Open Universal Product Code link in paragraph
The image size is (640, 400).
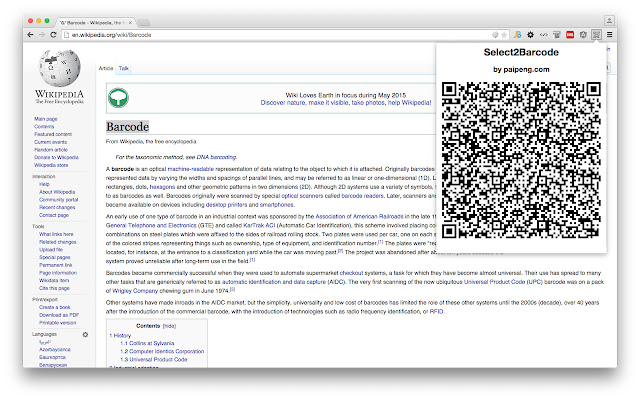[494, 282]
